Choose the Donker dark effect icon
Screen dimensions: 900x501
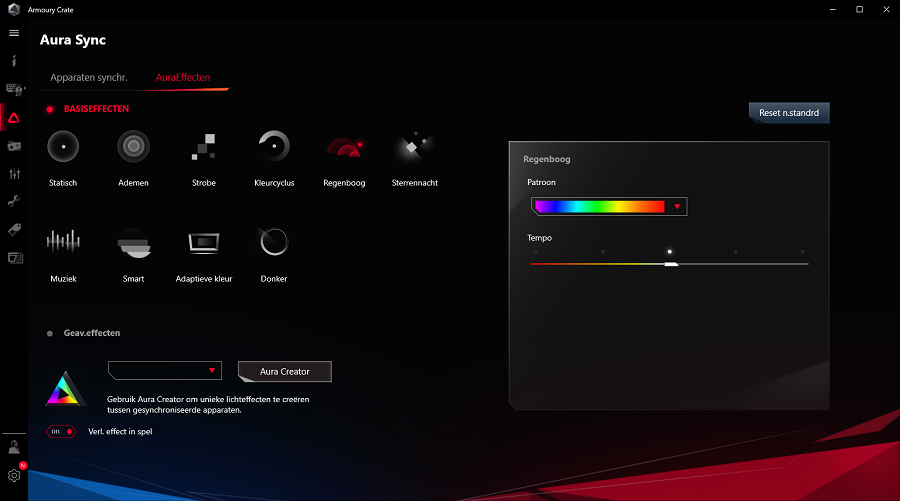tap(274, 242)
